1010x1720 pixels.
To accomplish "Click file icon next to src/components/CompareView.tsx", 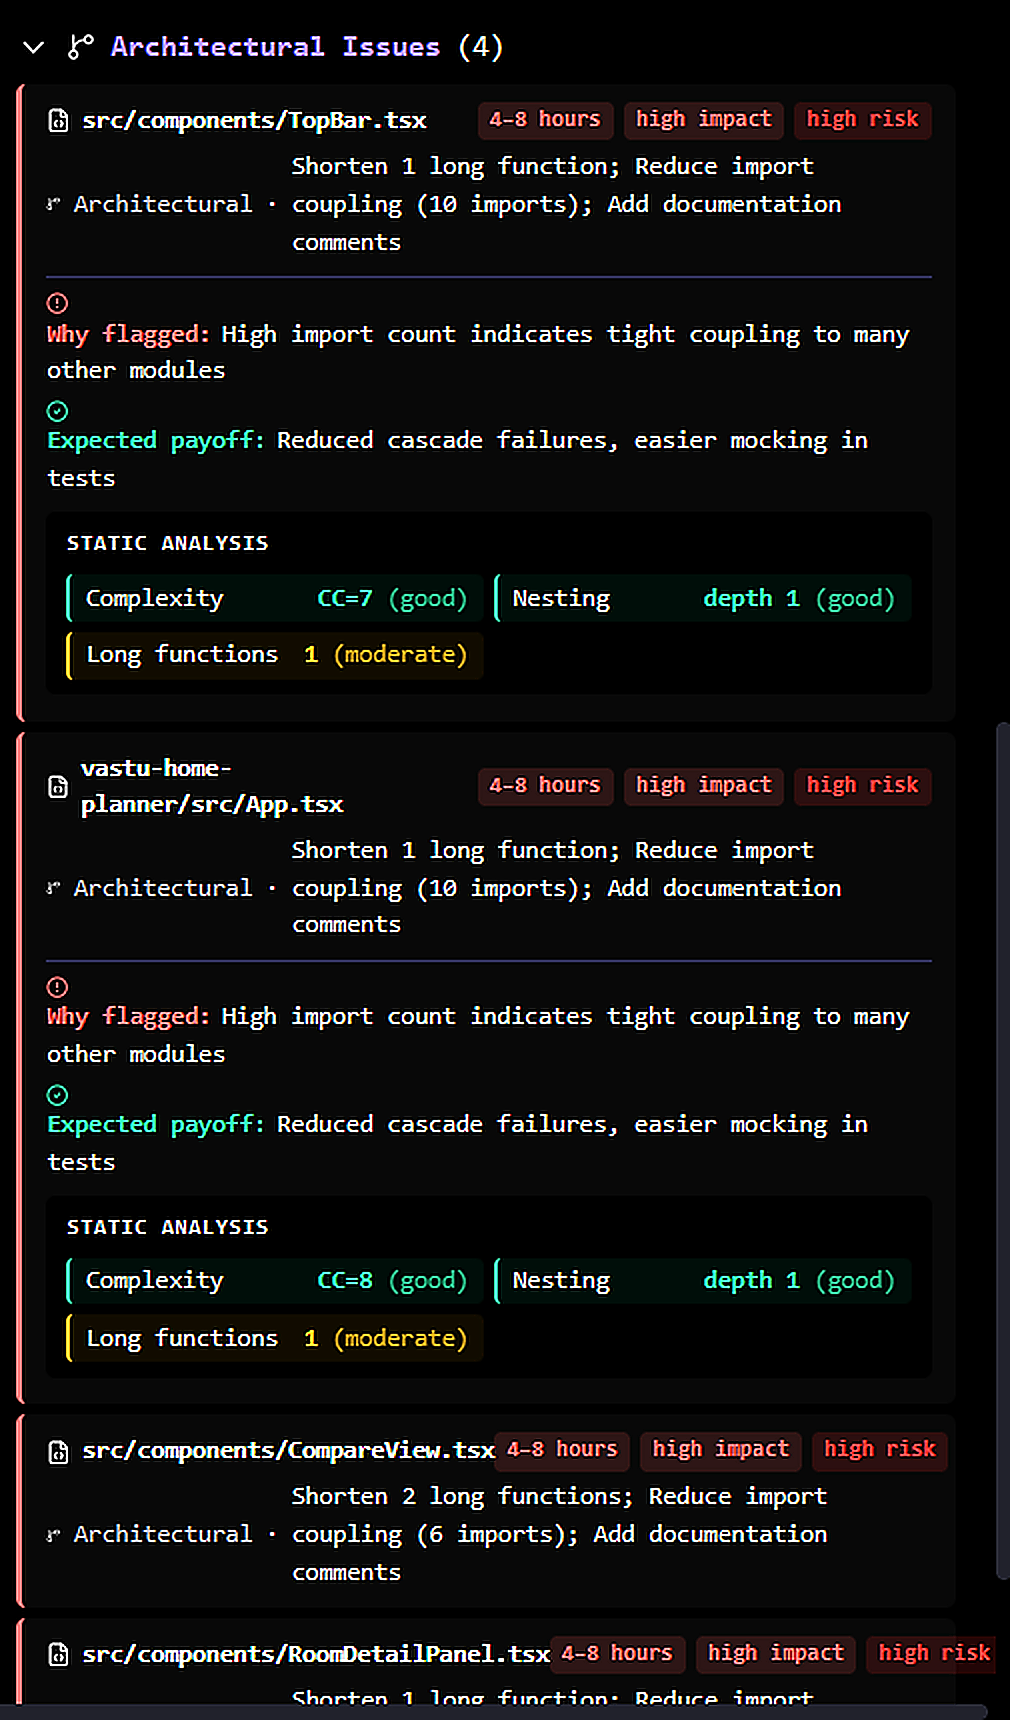I will [x=59, y=1452].
